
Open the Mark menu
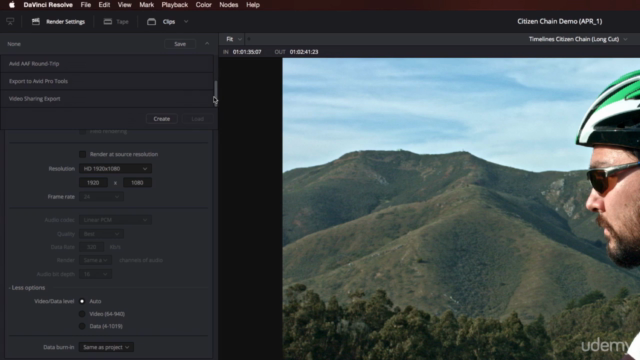click(x=147, y=5)
